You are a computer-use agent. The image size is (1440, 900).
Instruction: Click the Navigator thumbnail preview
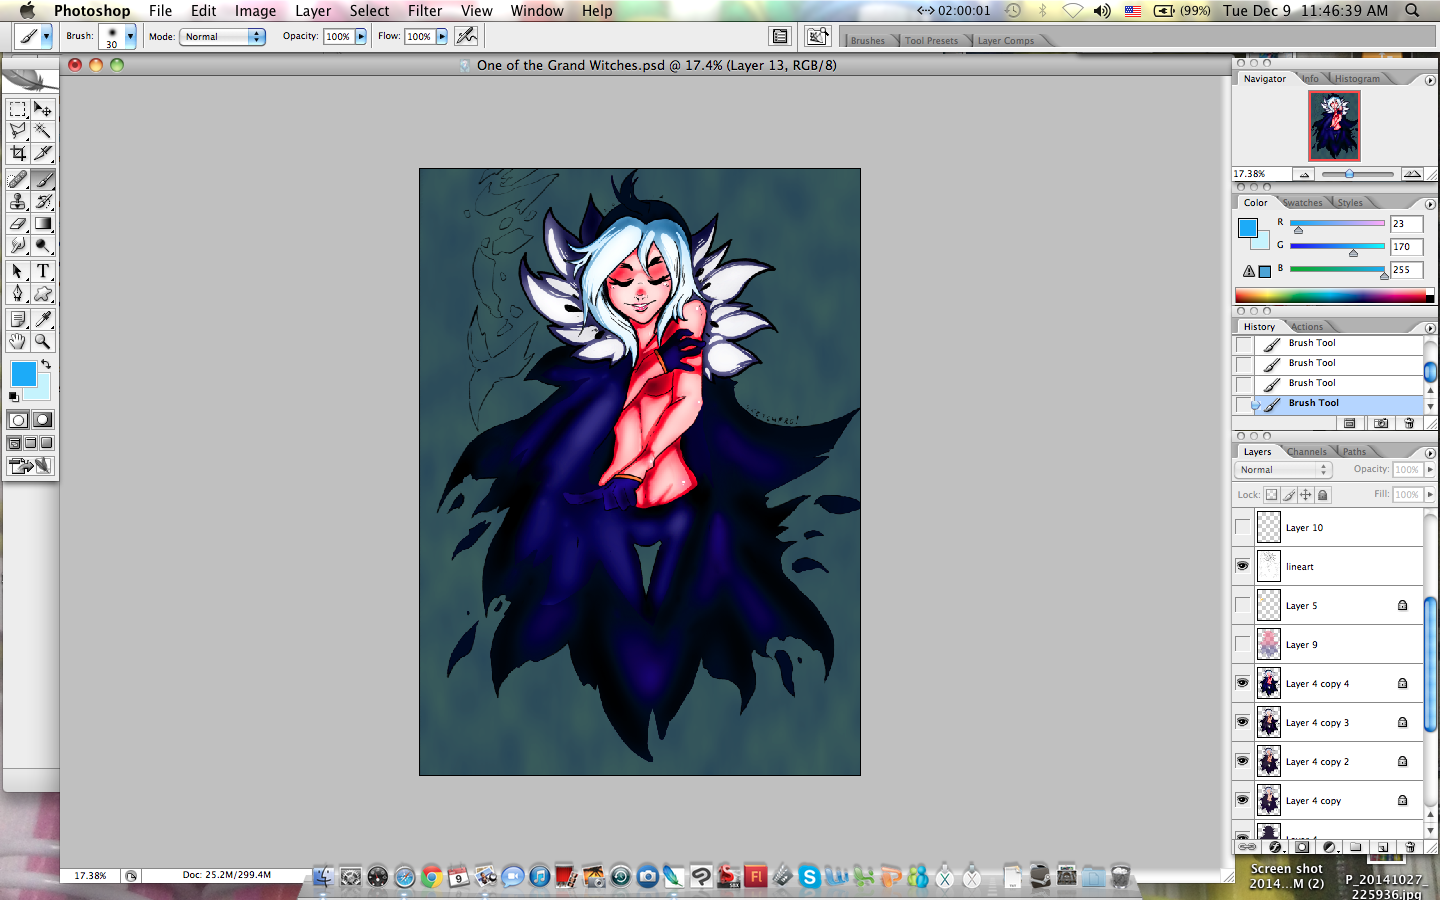pos(1334,126)
